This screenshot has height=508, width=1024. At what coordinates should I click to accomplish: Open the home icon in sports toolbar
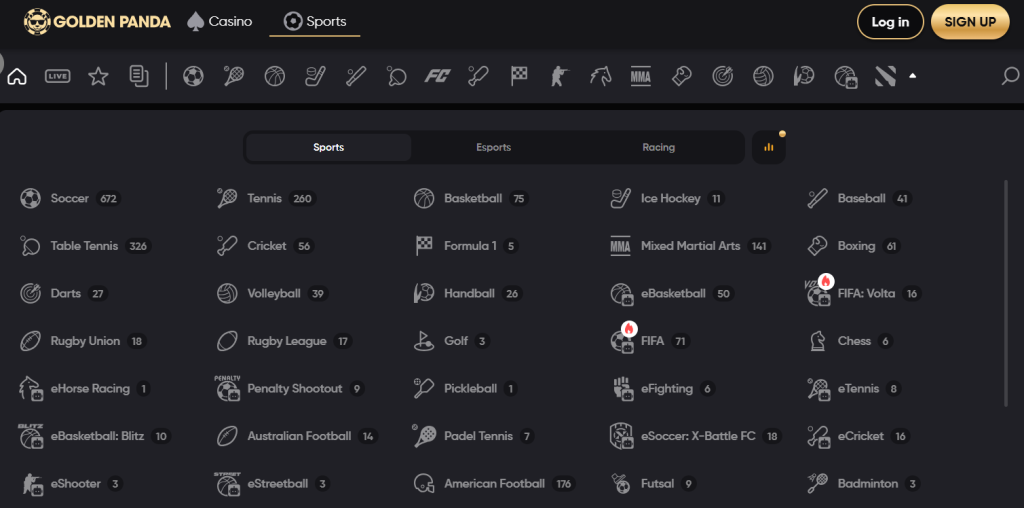click(17, 76)
